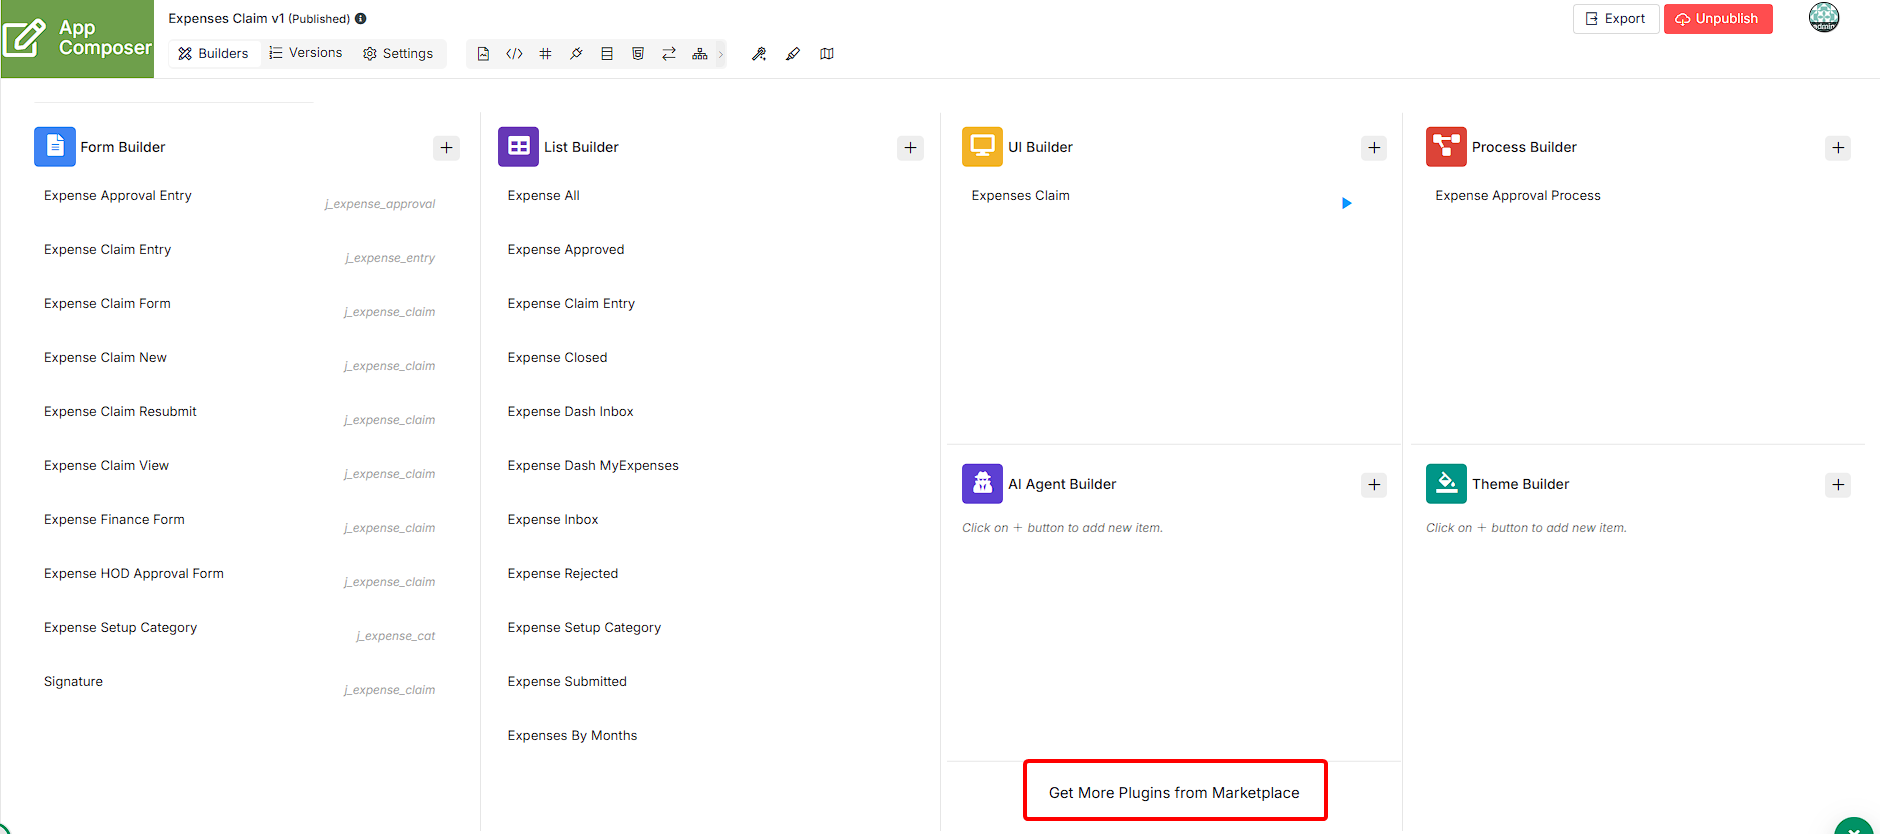Switch to the Versions tab

306,53
